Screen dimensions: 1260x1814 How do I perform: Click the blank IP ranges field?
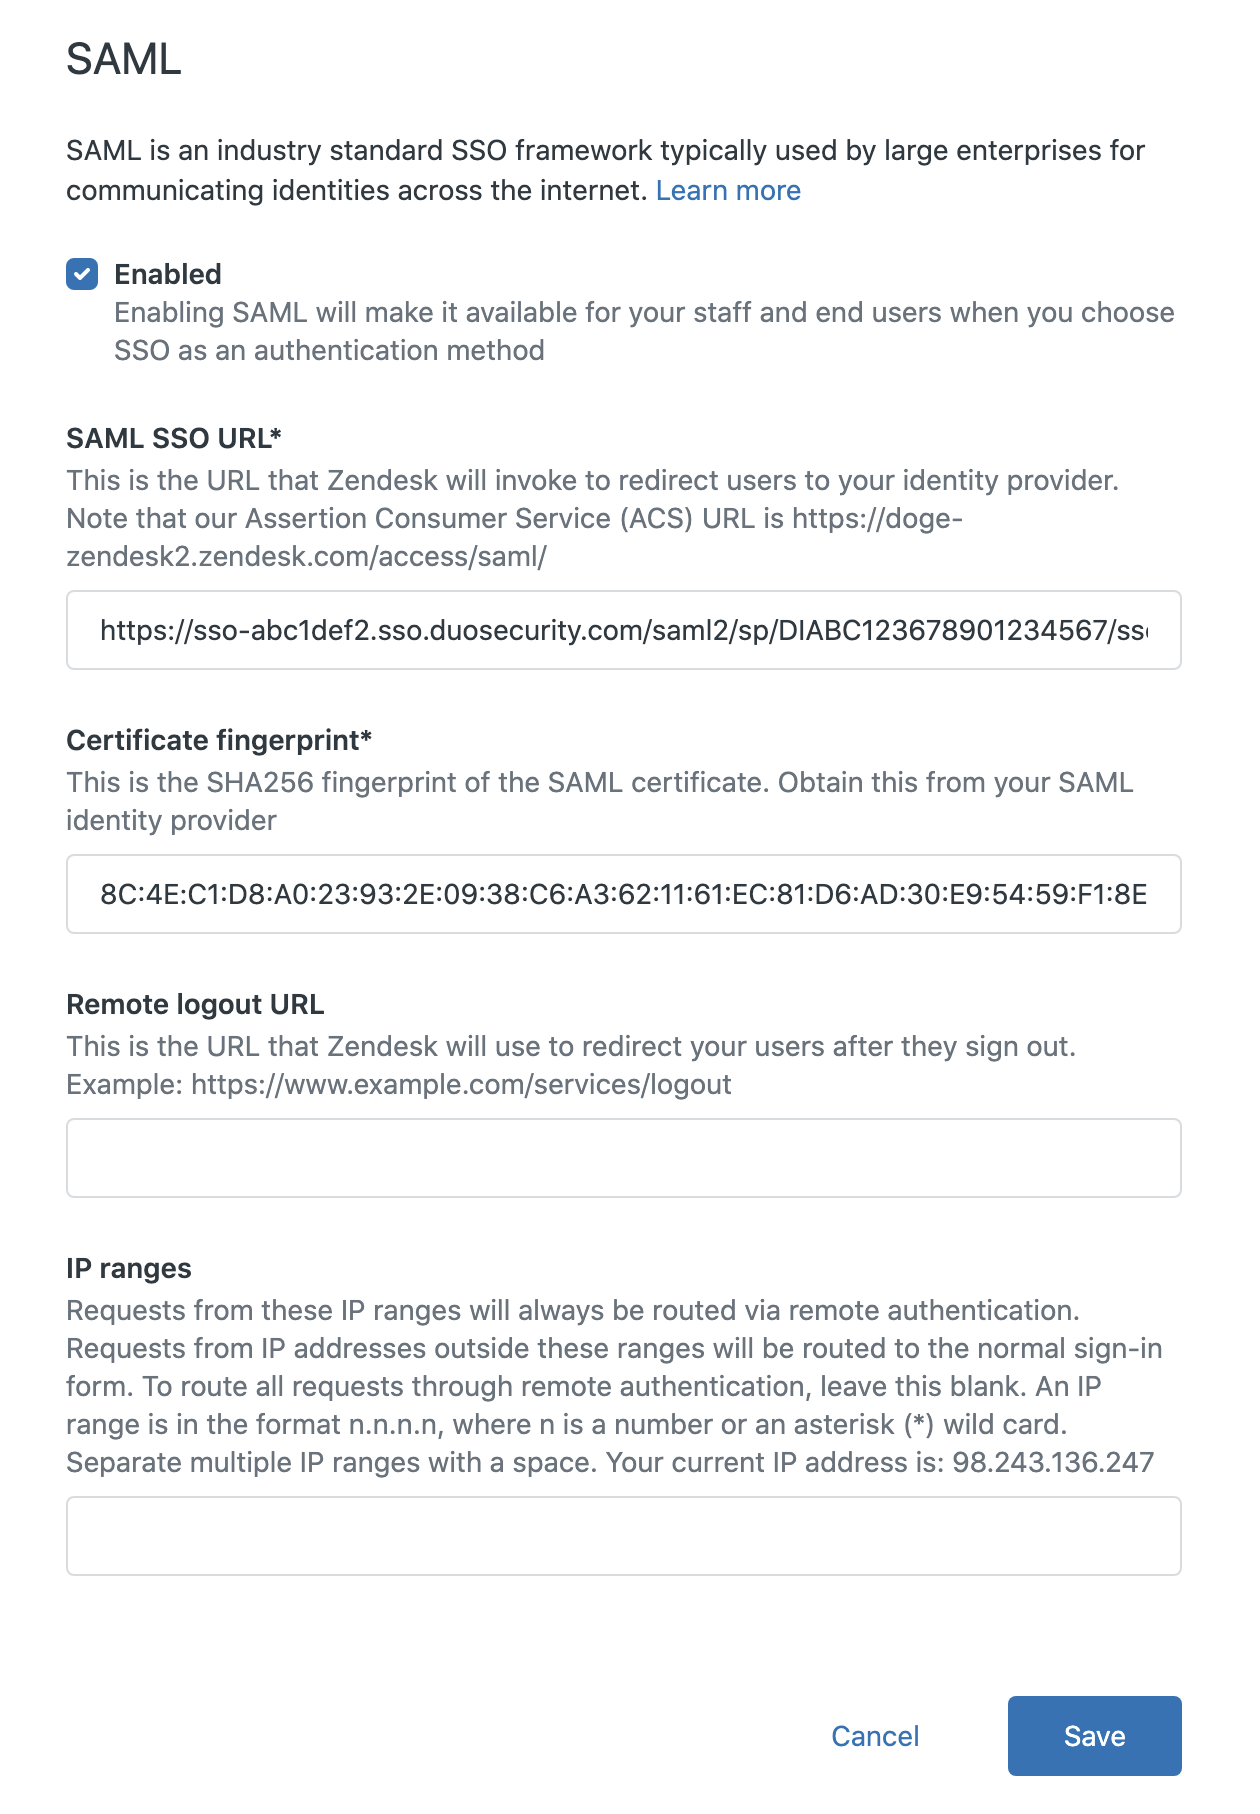[622, 1536]
